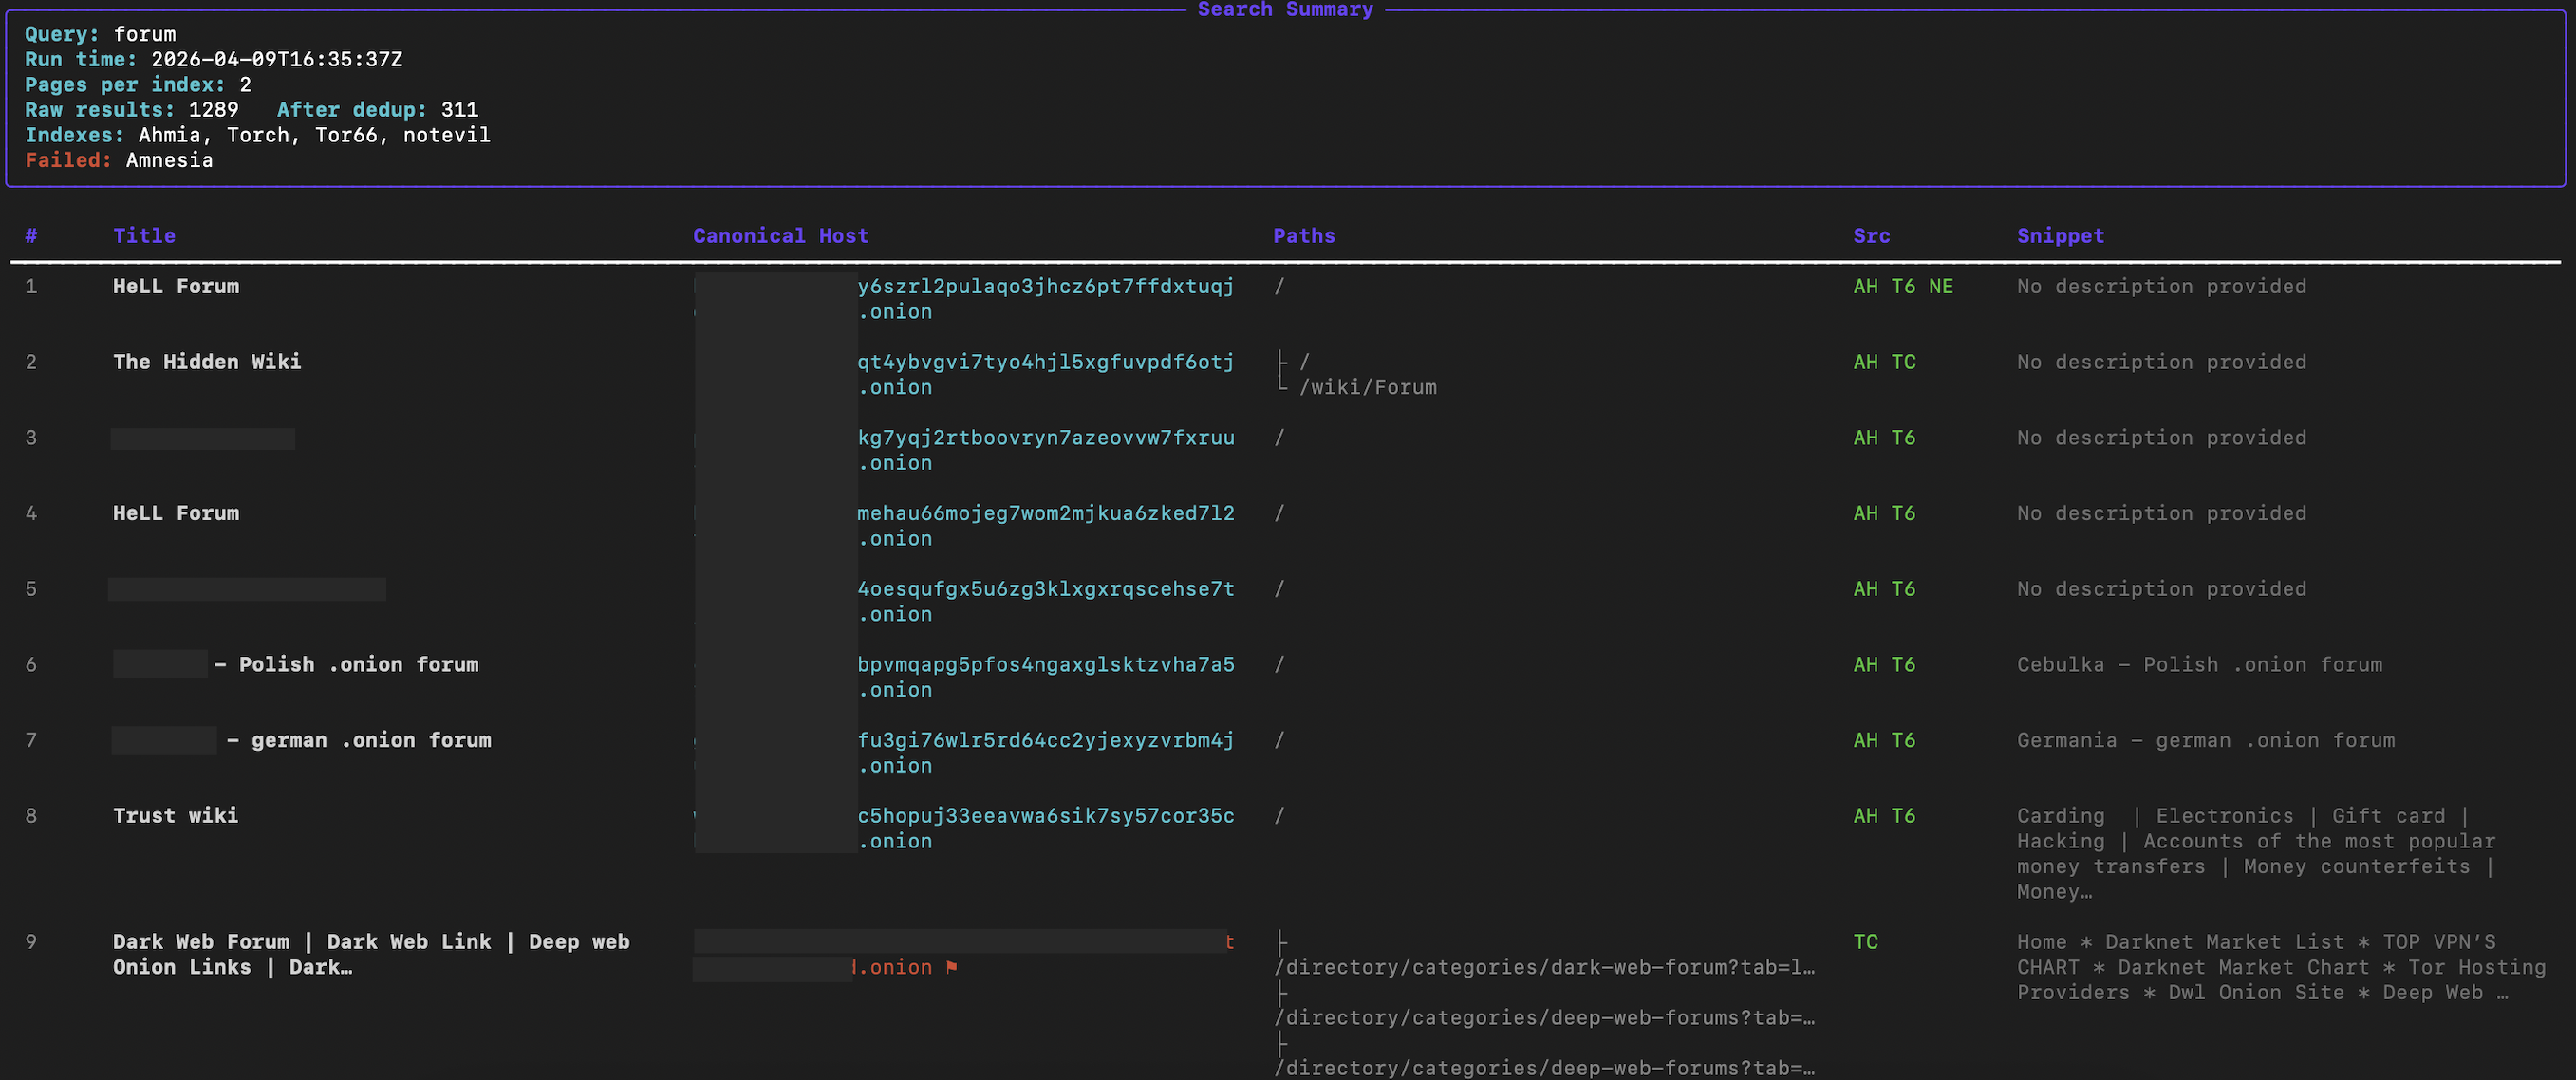2576x1080 pixels.
Task: Click the Search Summary panel title
Action: click(1285, 9)
